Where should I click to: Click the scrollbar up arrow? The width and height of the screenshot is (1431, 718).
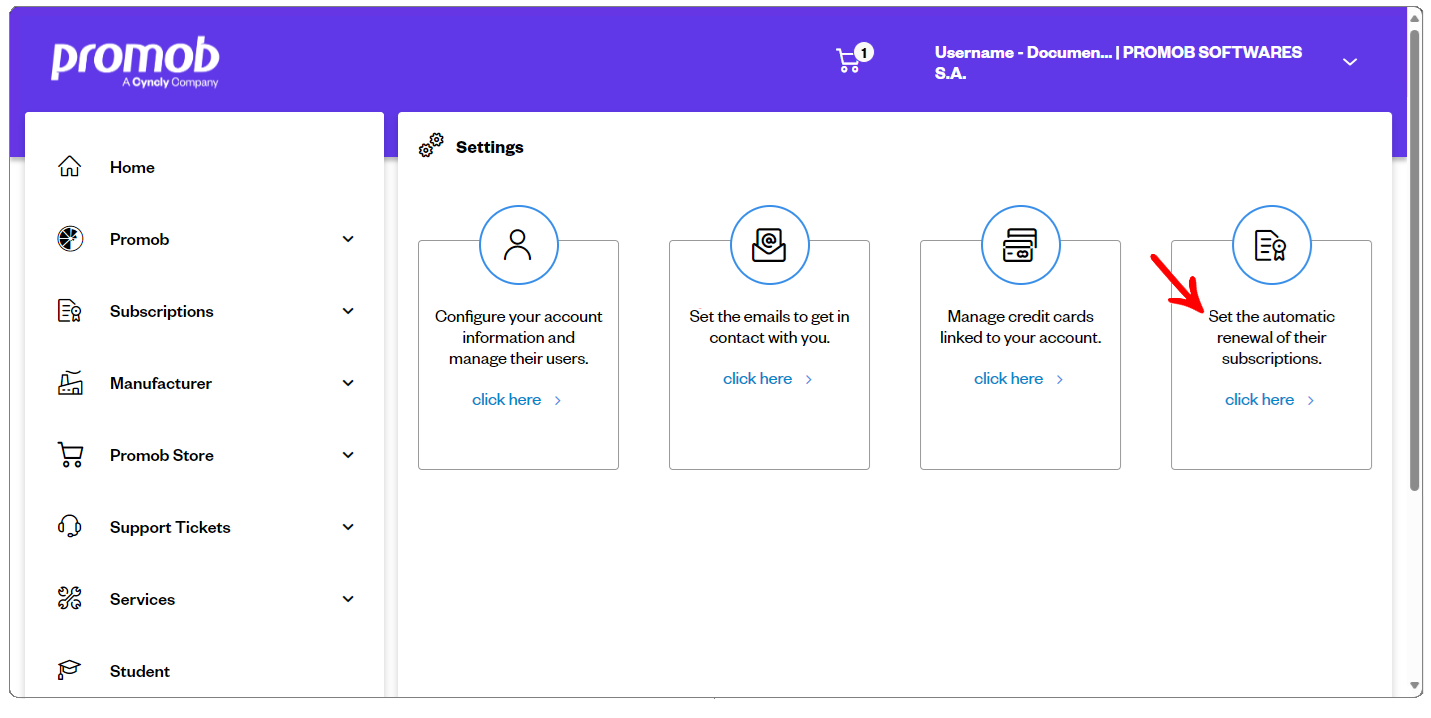tap(1415, 18)
